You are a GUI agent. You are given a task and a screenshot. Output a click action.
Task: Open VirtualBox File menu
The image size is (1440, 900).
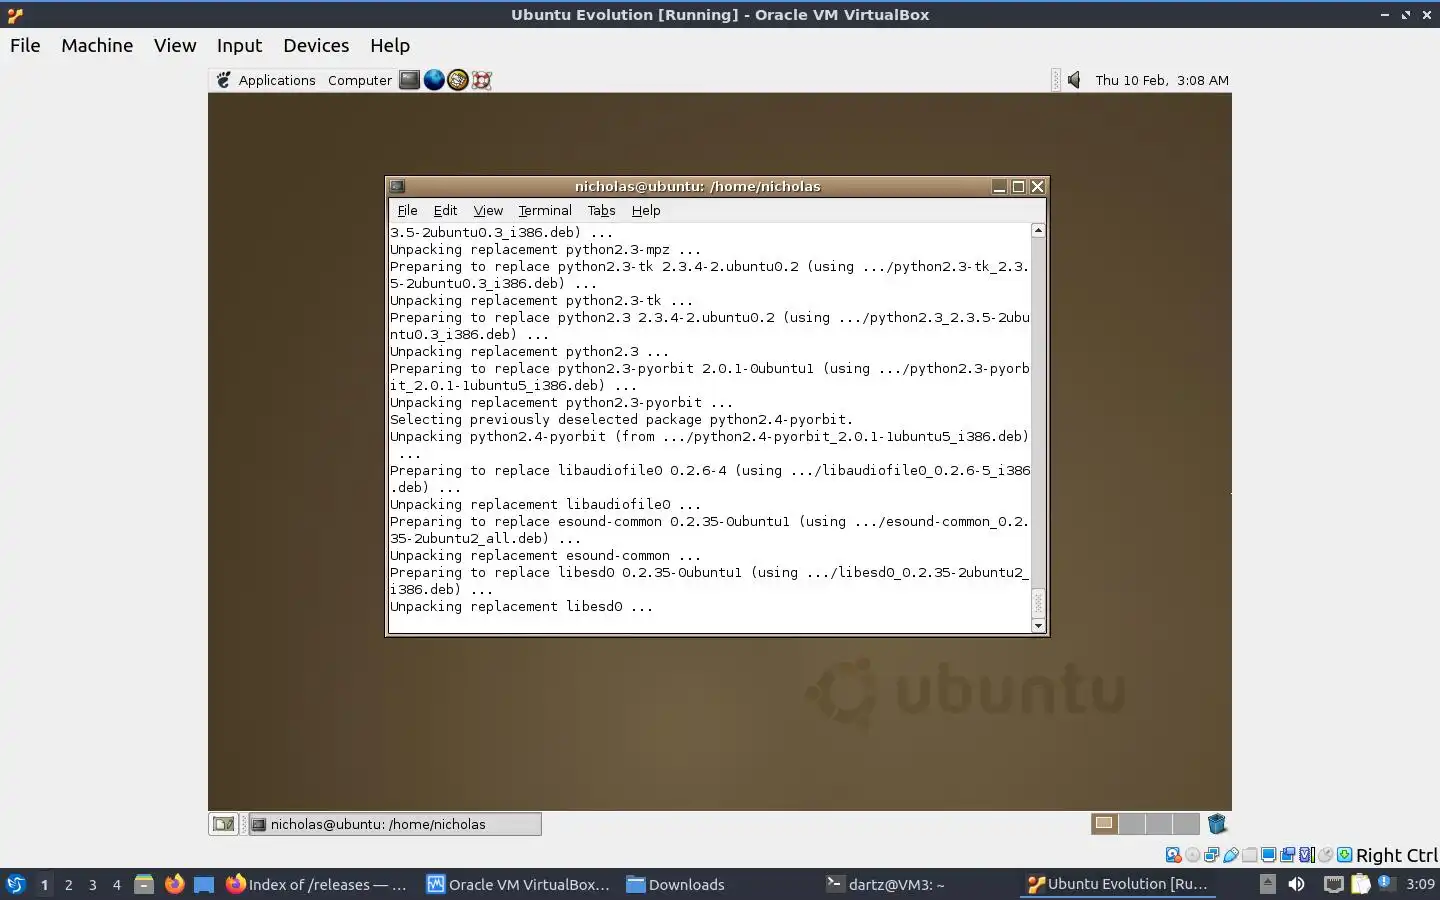[25, 45]
